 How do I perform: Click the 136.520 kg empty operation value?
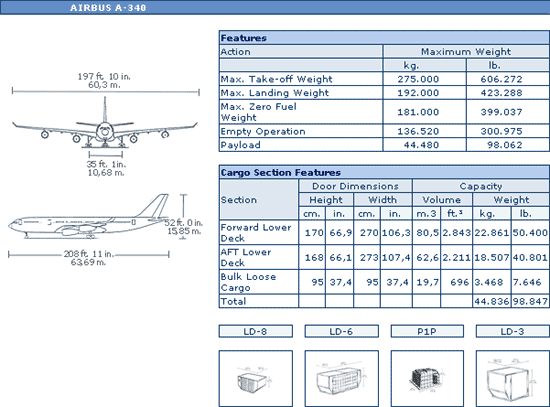click(x=418, y=132)
